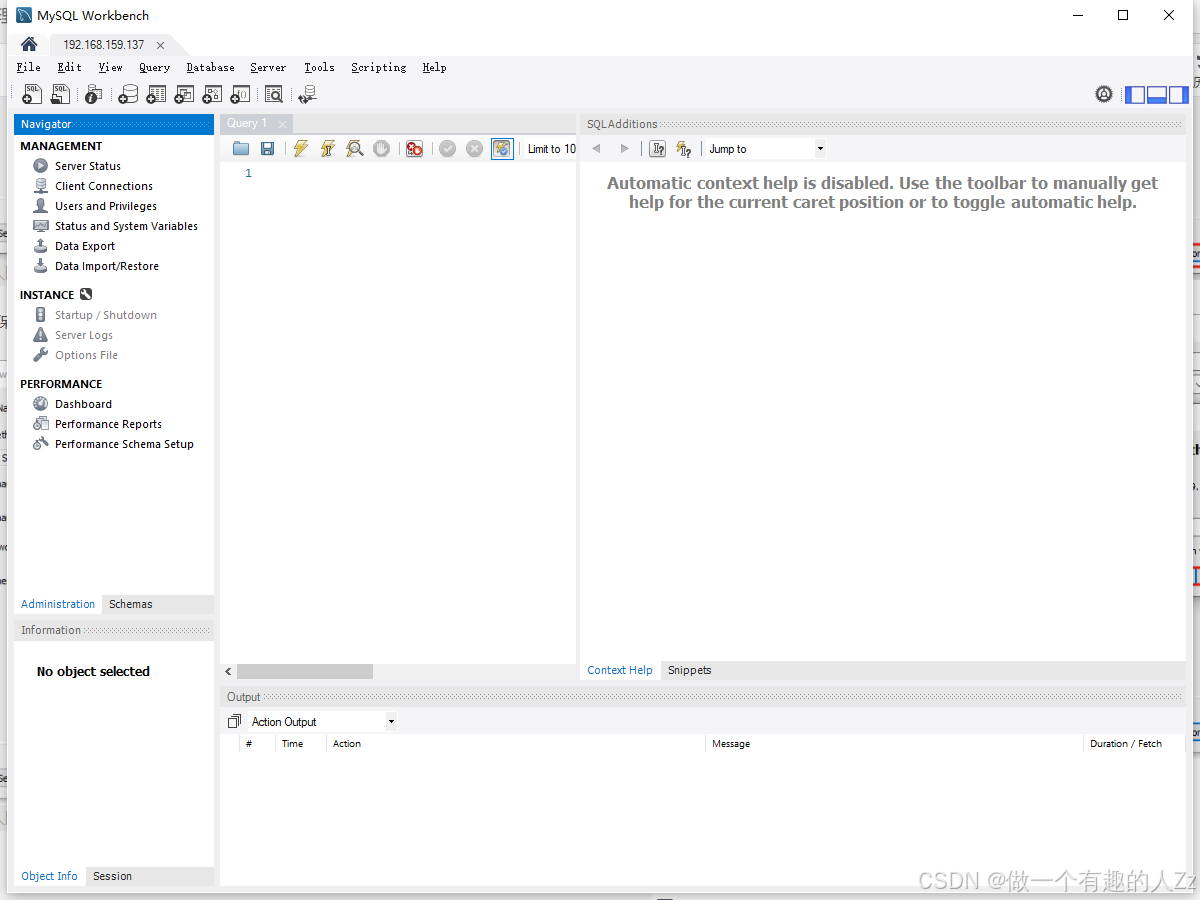Switch to the Schemas tab

[131, 604]
